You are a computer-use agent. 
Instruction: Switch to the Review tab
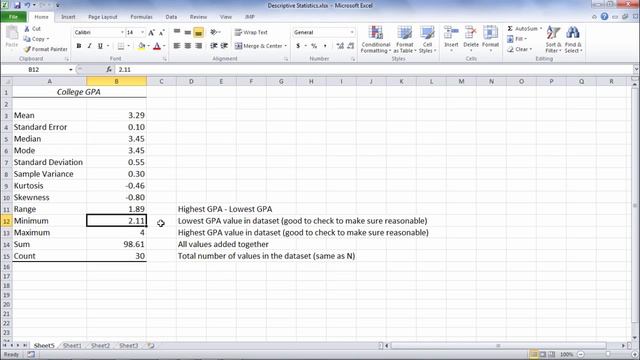tap(198, 17)
